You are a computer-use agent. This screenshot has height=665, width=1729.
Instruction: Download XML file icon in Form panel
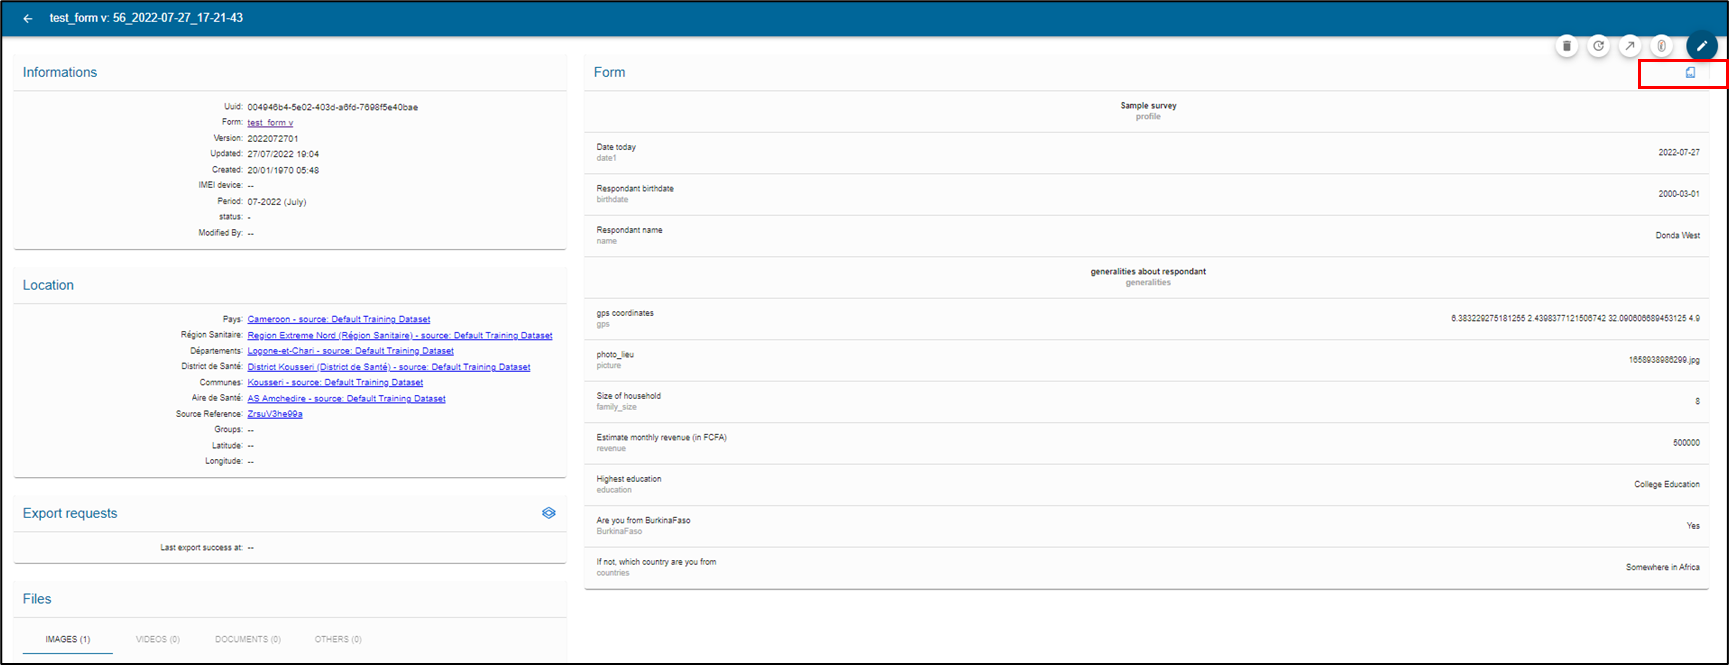(1690, 73)
